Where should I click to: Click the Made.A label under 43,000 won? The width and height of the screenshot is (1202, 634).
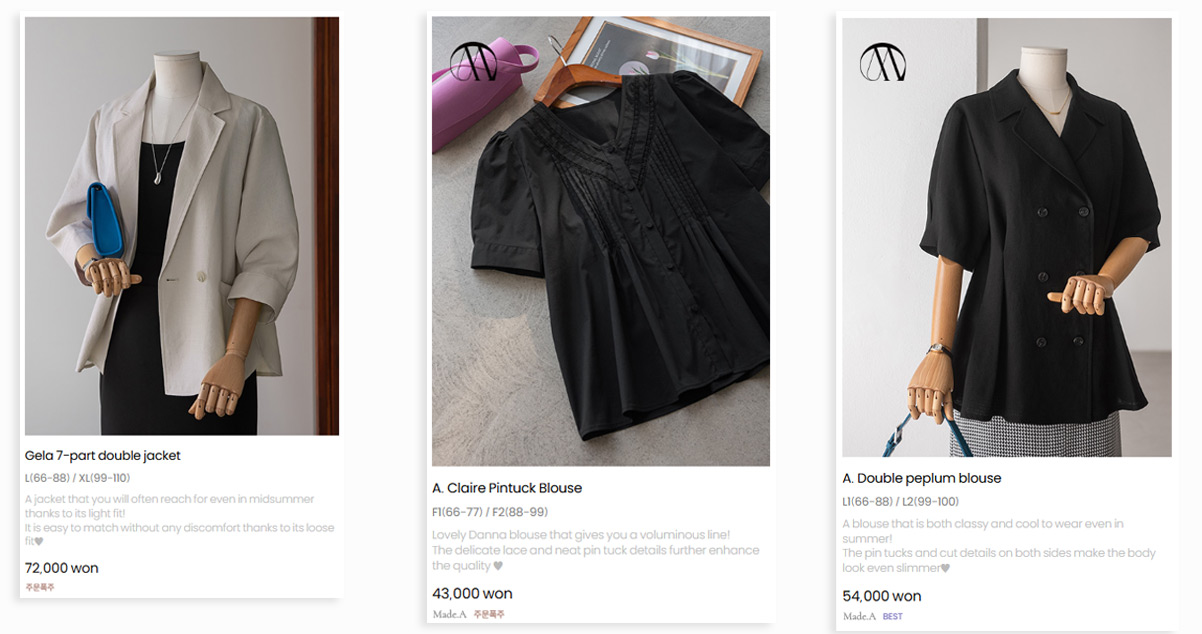coord(449,614)
